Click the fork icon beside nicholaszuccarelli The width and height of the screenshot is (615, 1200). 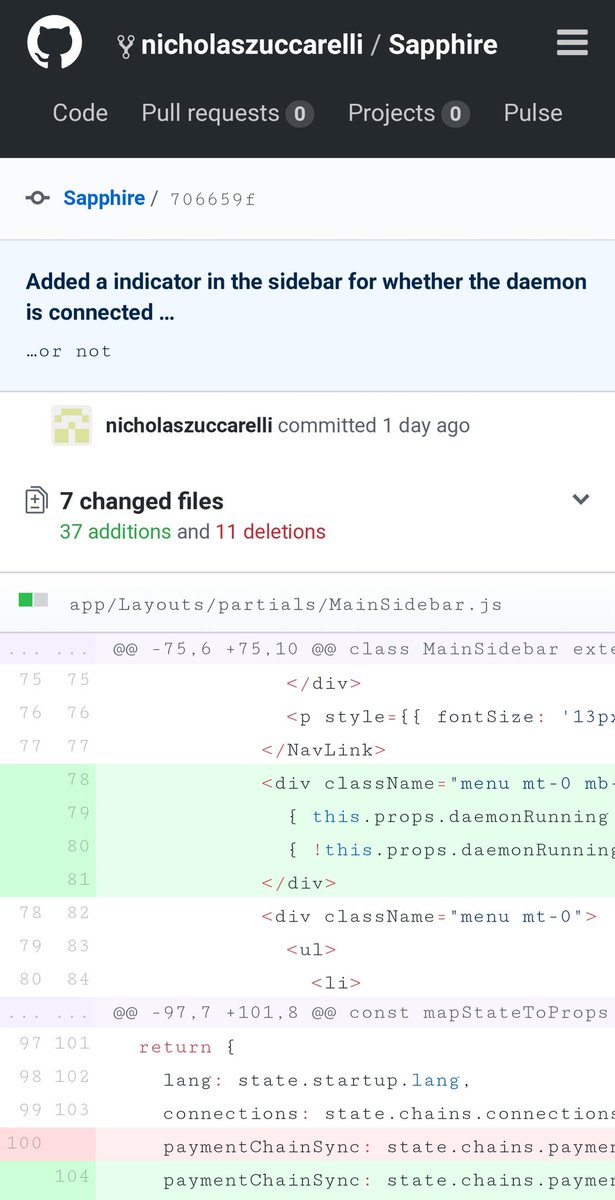tap(125, 45)
